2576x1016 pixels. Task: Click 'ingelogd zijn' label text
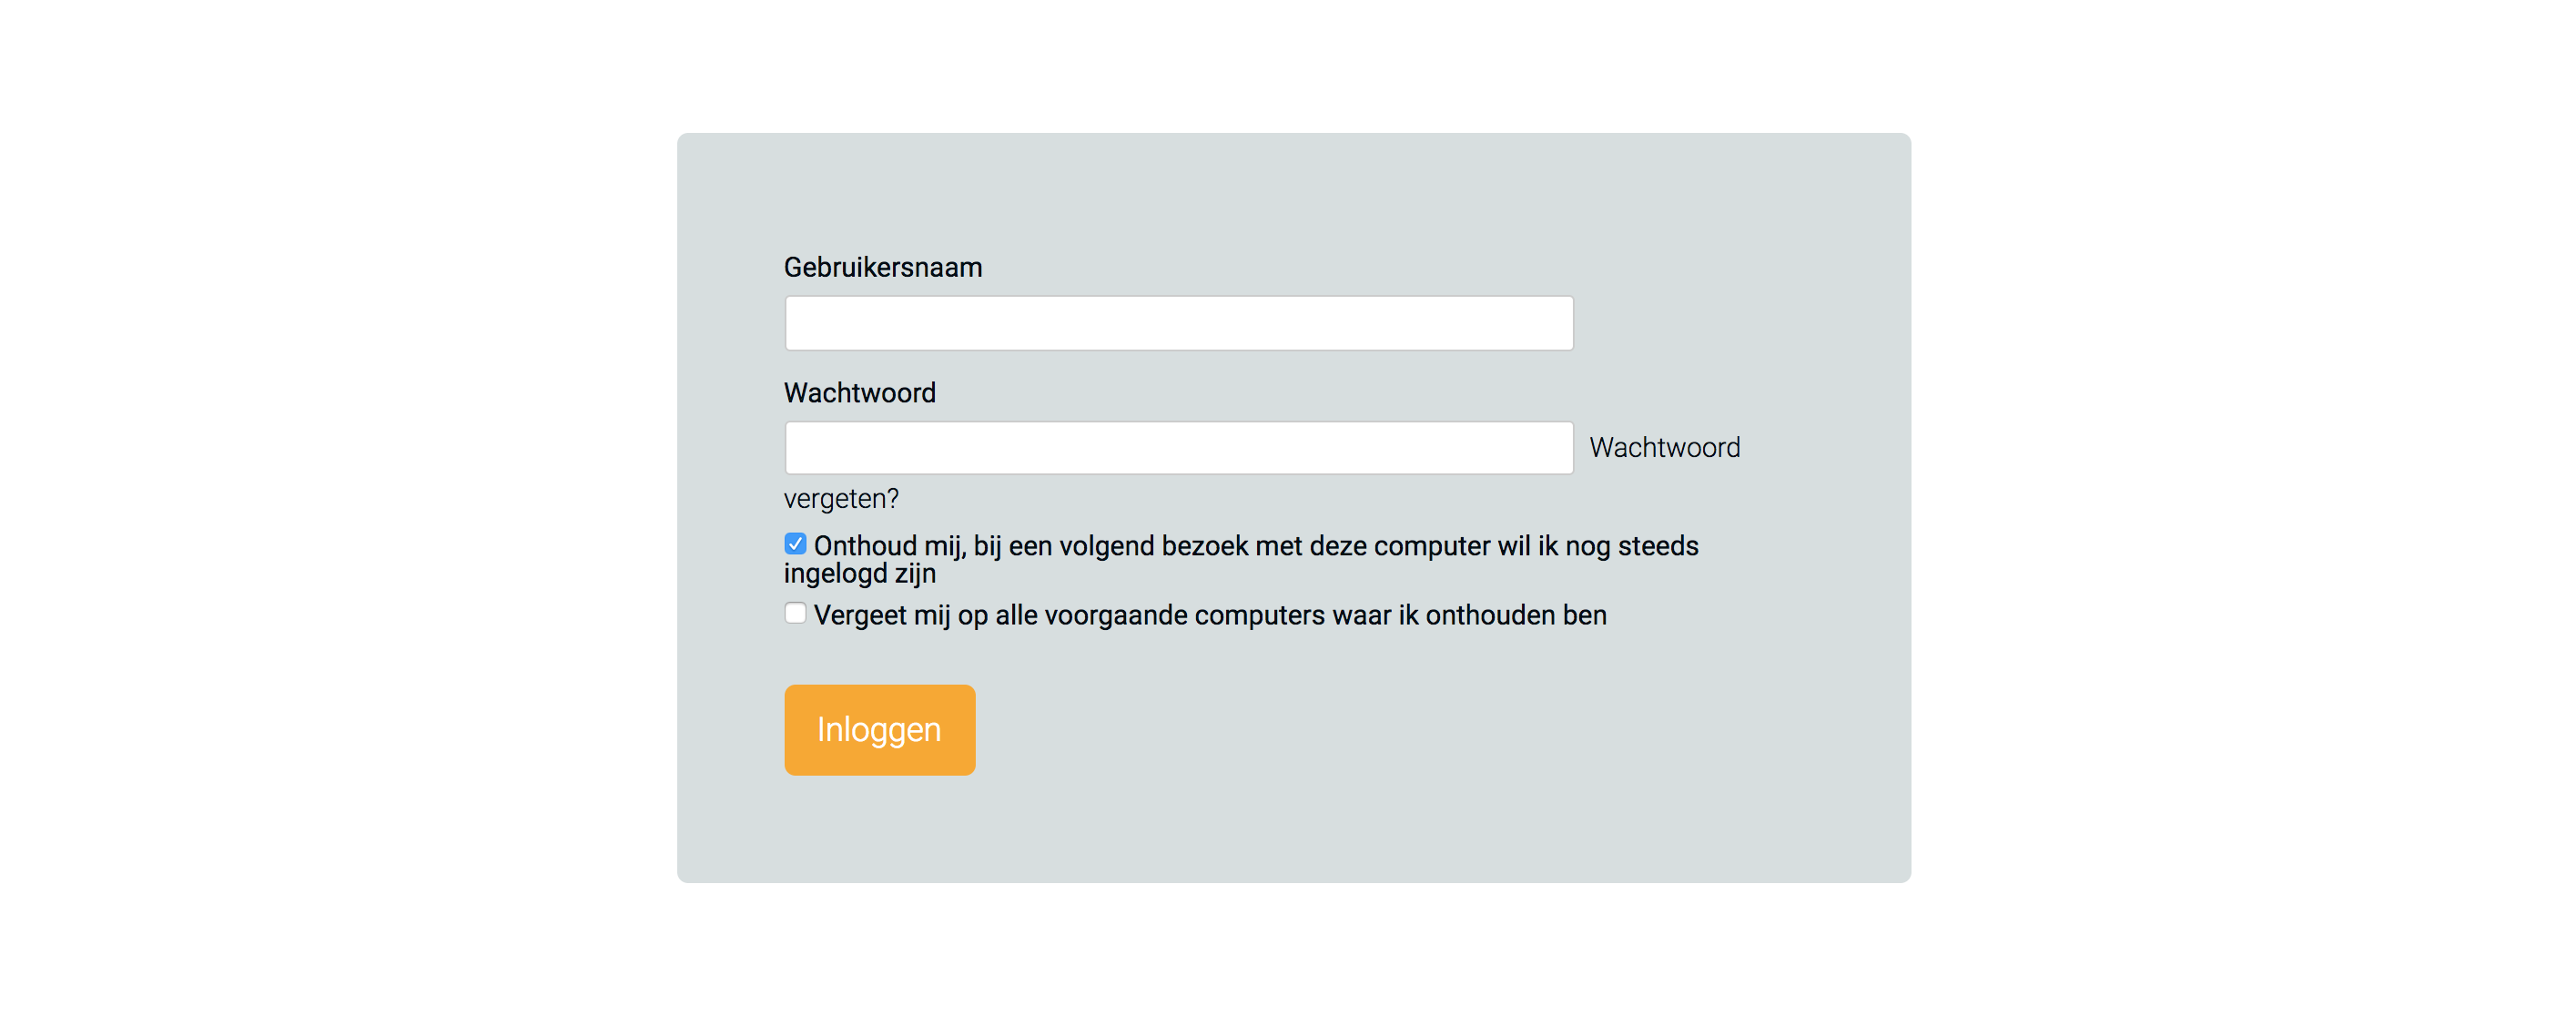pos(859,574)
